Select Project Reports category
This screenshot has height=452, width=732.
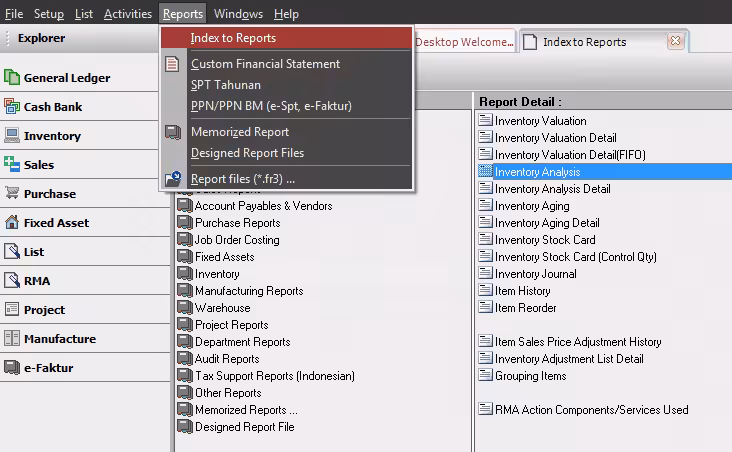pos(232,325)
